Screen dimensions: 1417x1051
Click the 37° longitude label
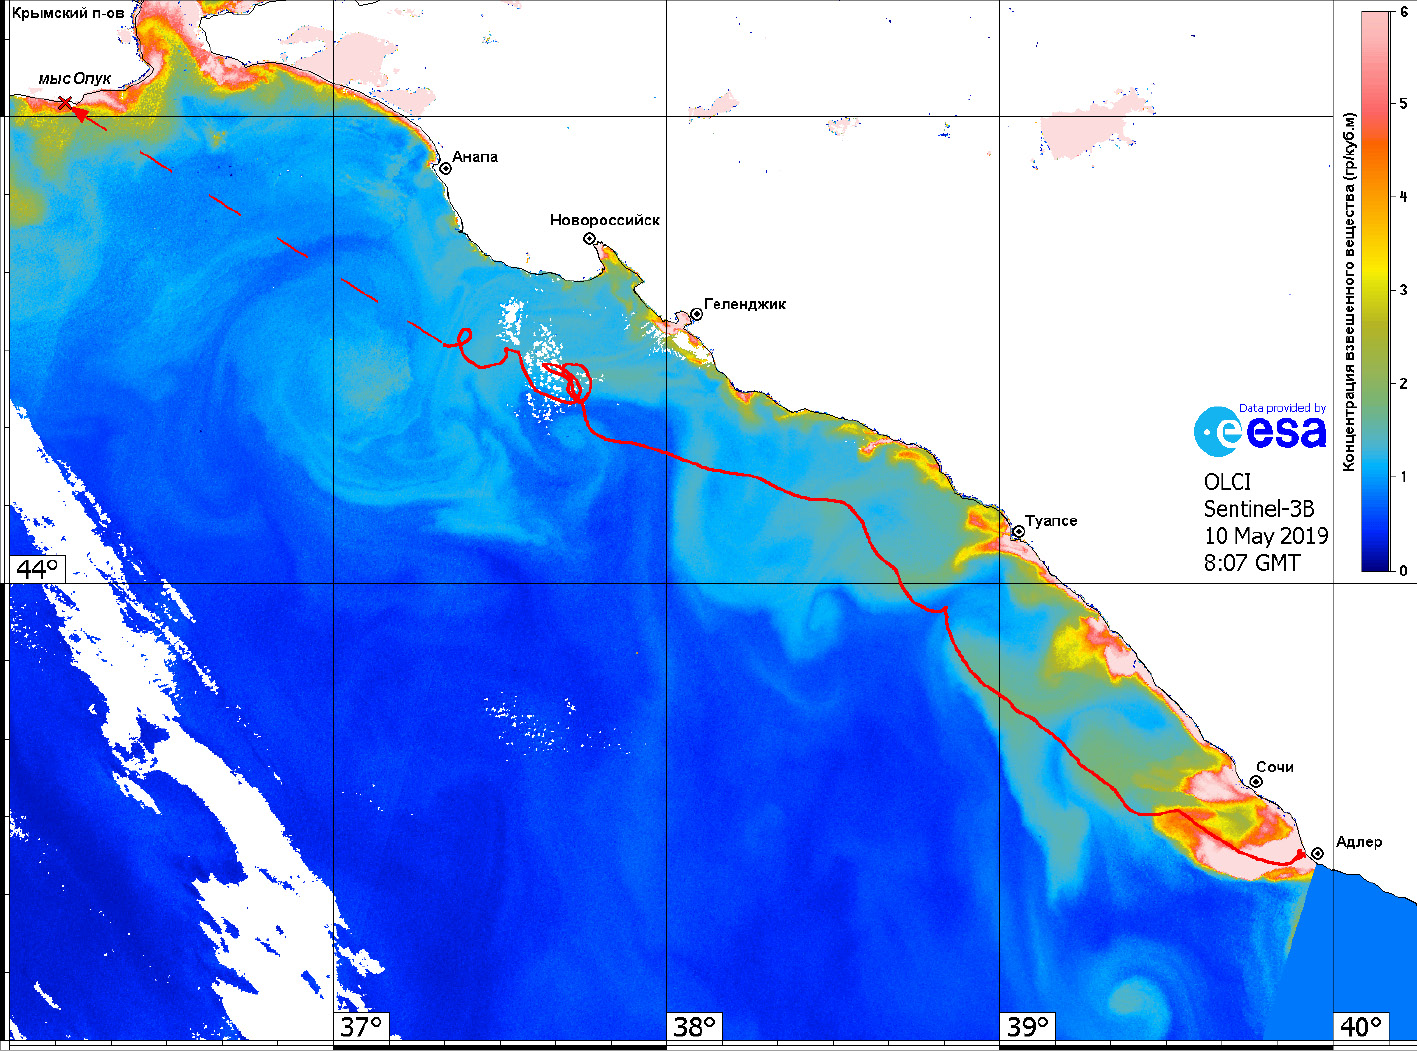pyautogui.click(x=361, y=1027)
